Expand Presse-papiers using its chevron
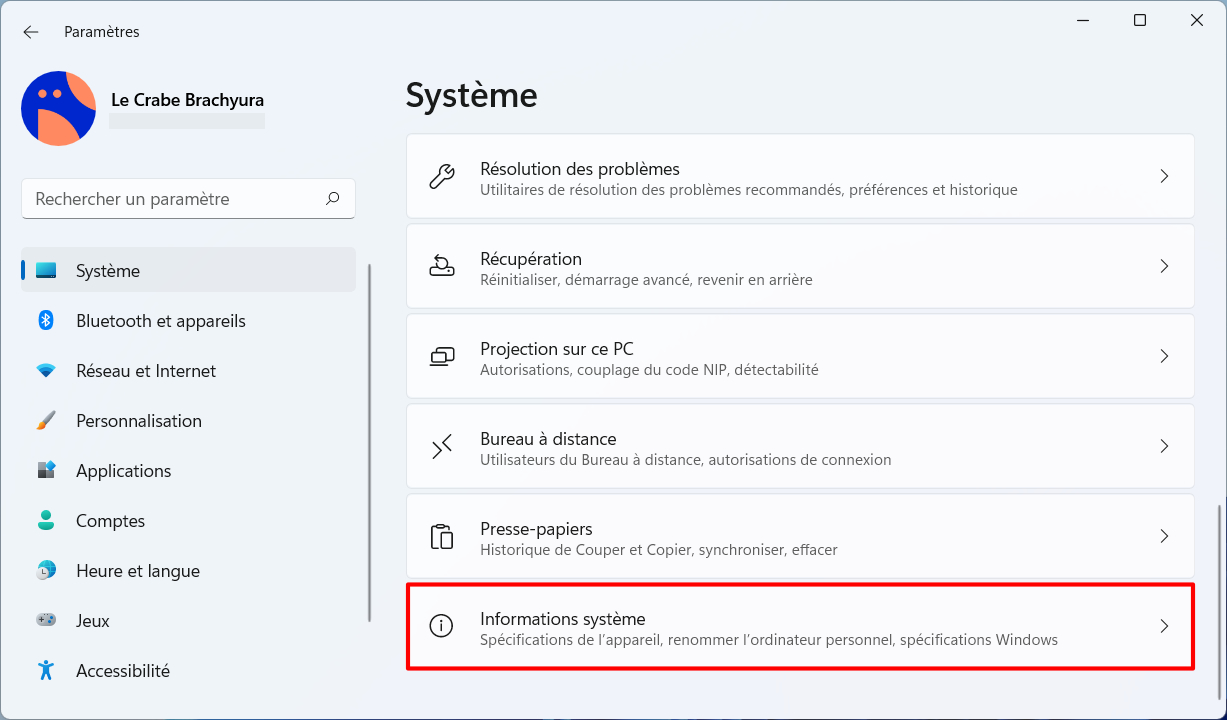Image resolution: width=1227 pixels, height=720 pixels. coord(1164,536)
